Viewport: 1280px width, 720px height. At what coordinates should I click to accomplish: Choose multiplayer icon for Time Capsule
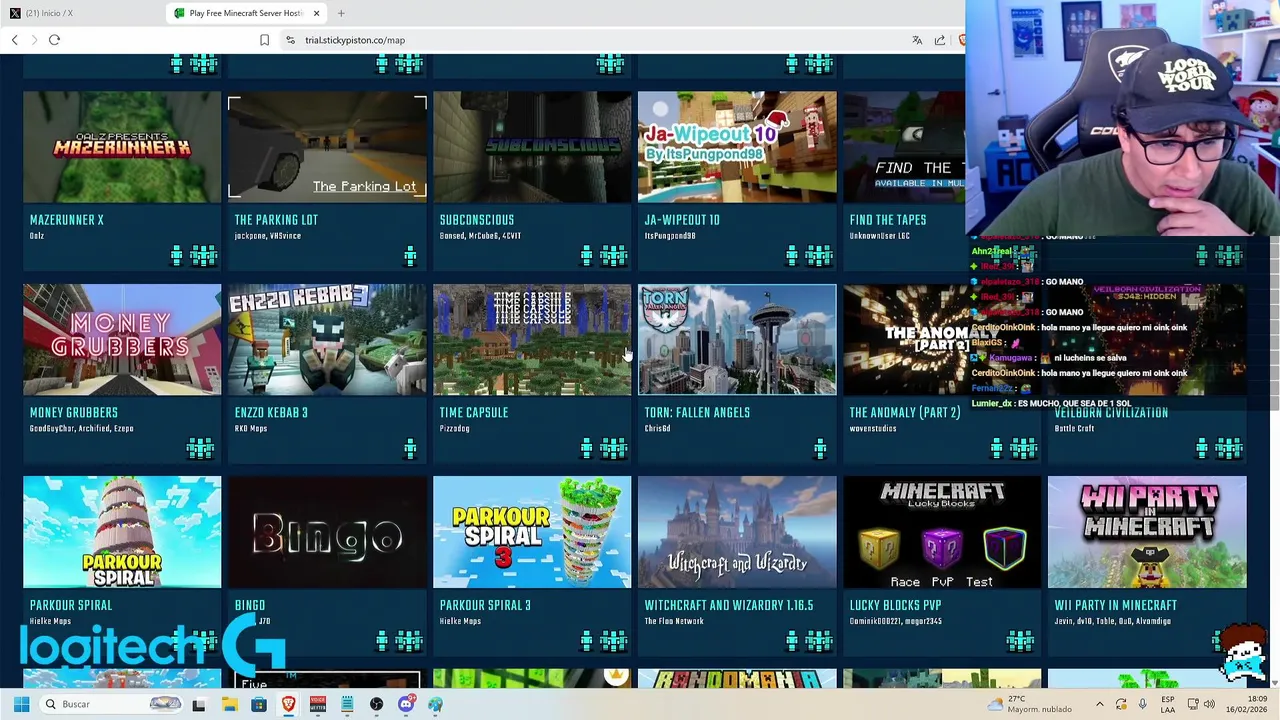coord(614,449)
